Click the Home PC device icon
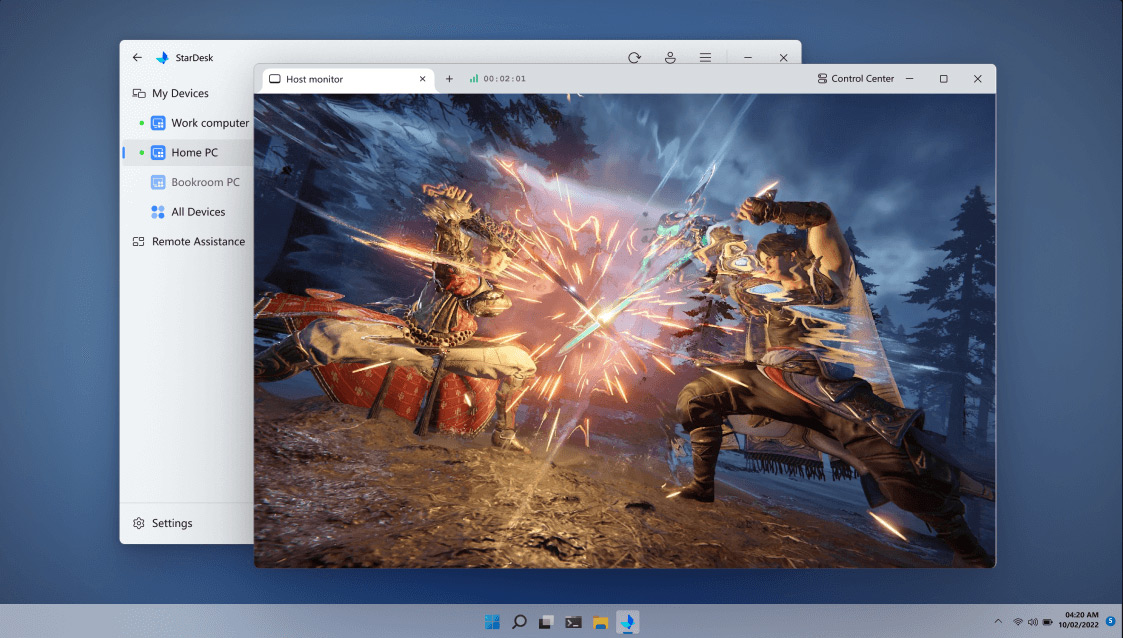1123x638 pixels. (158, 153)
